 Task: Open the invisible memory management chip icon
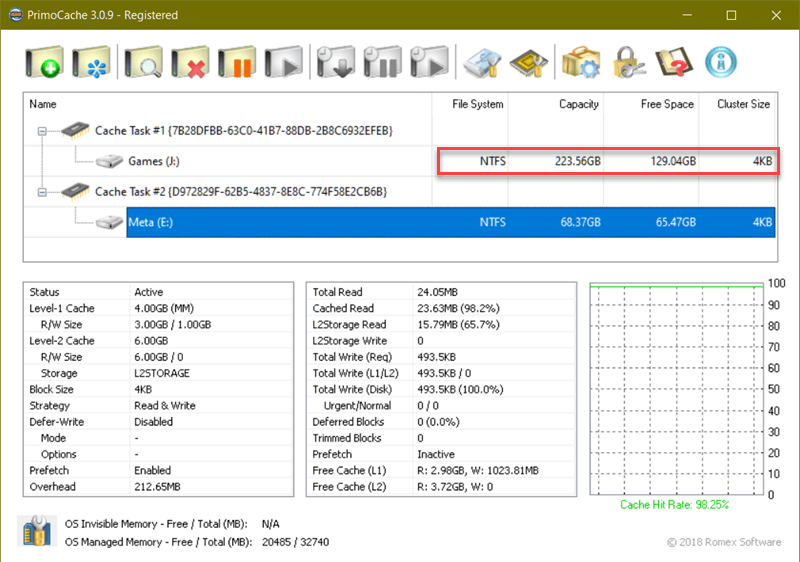(529, 63)
